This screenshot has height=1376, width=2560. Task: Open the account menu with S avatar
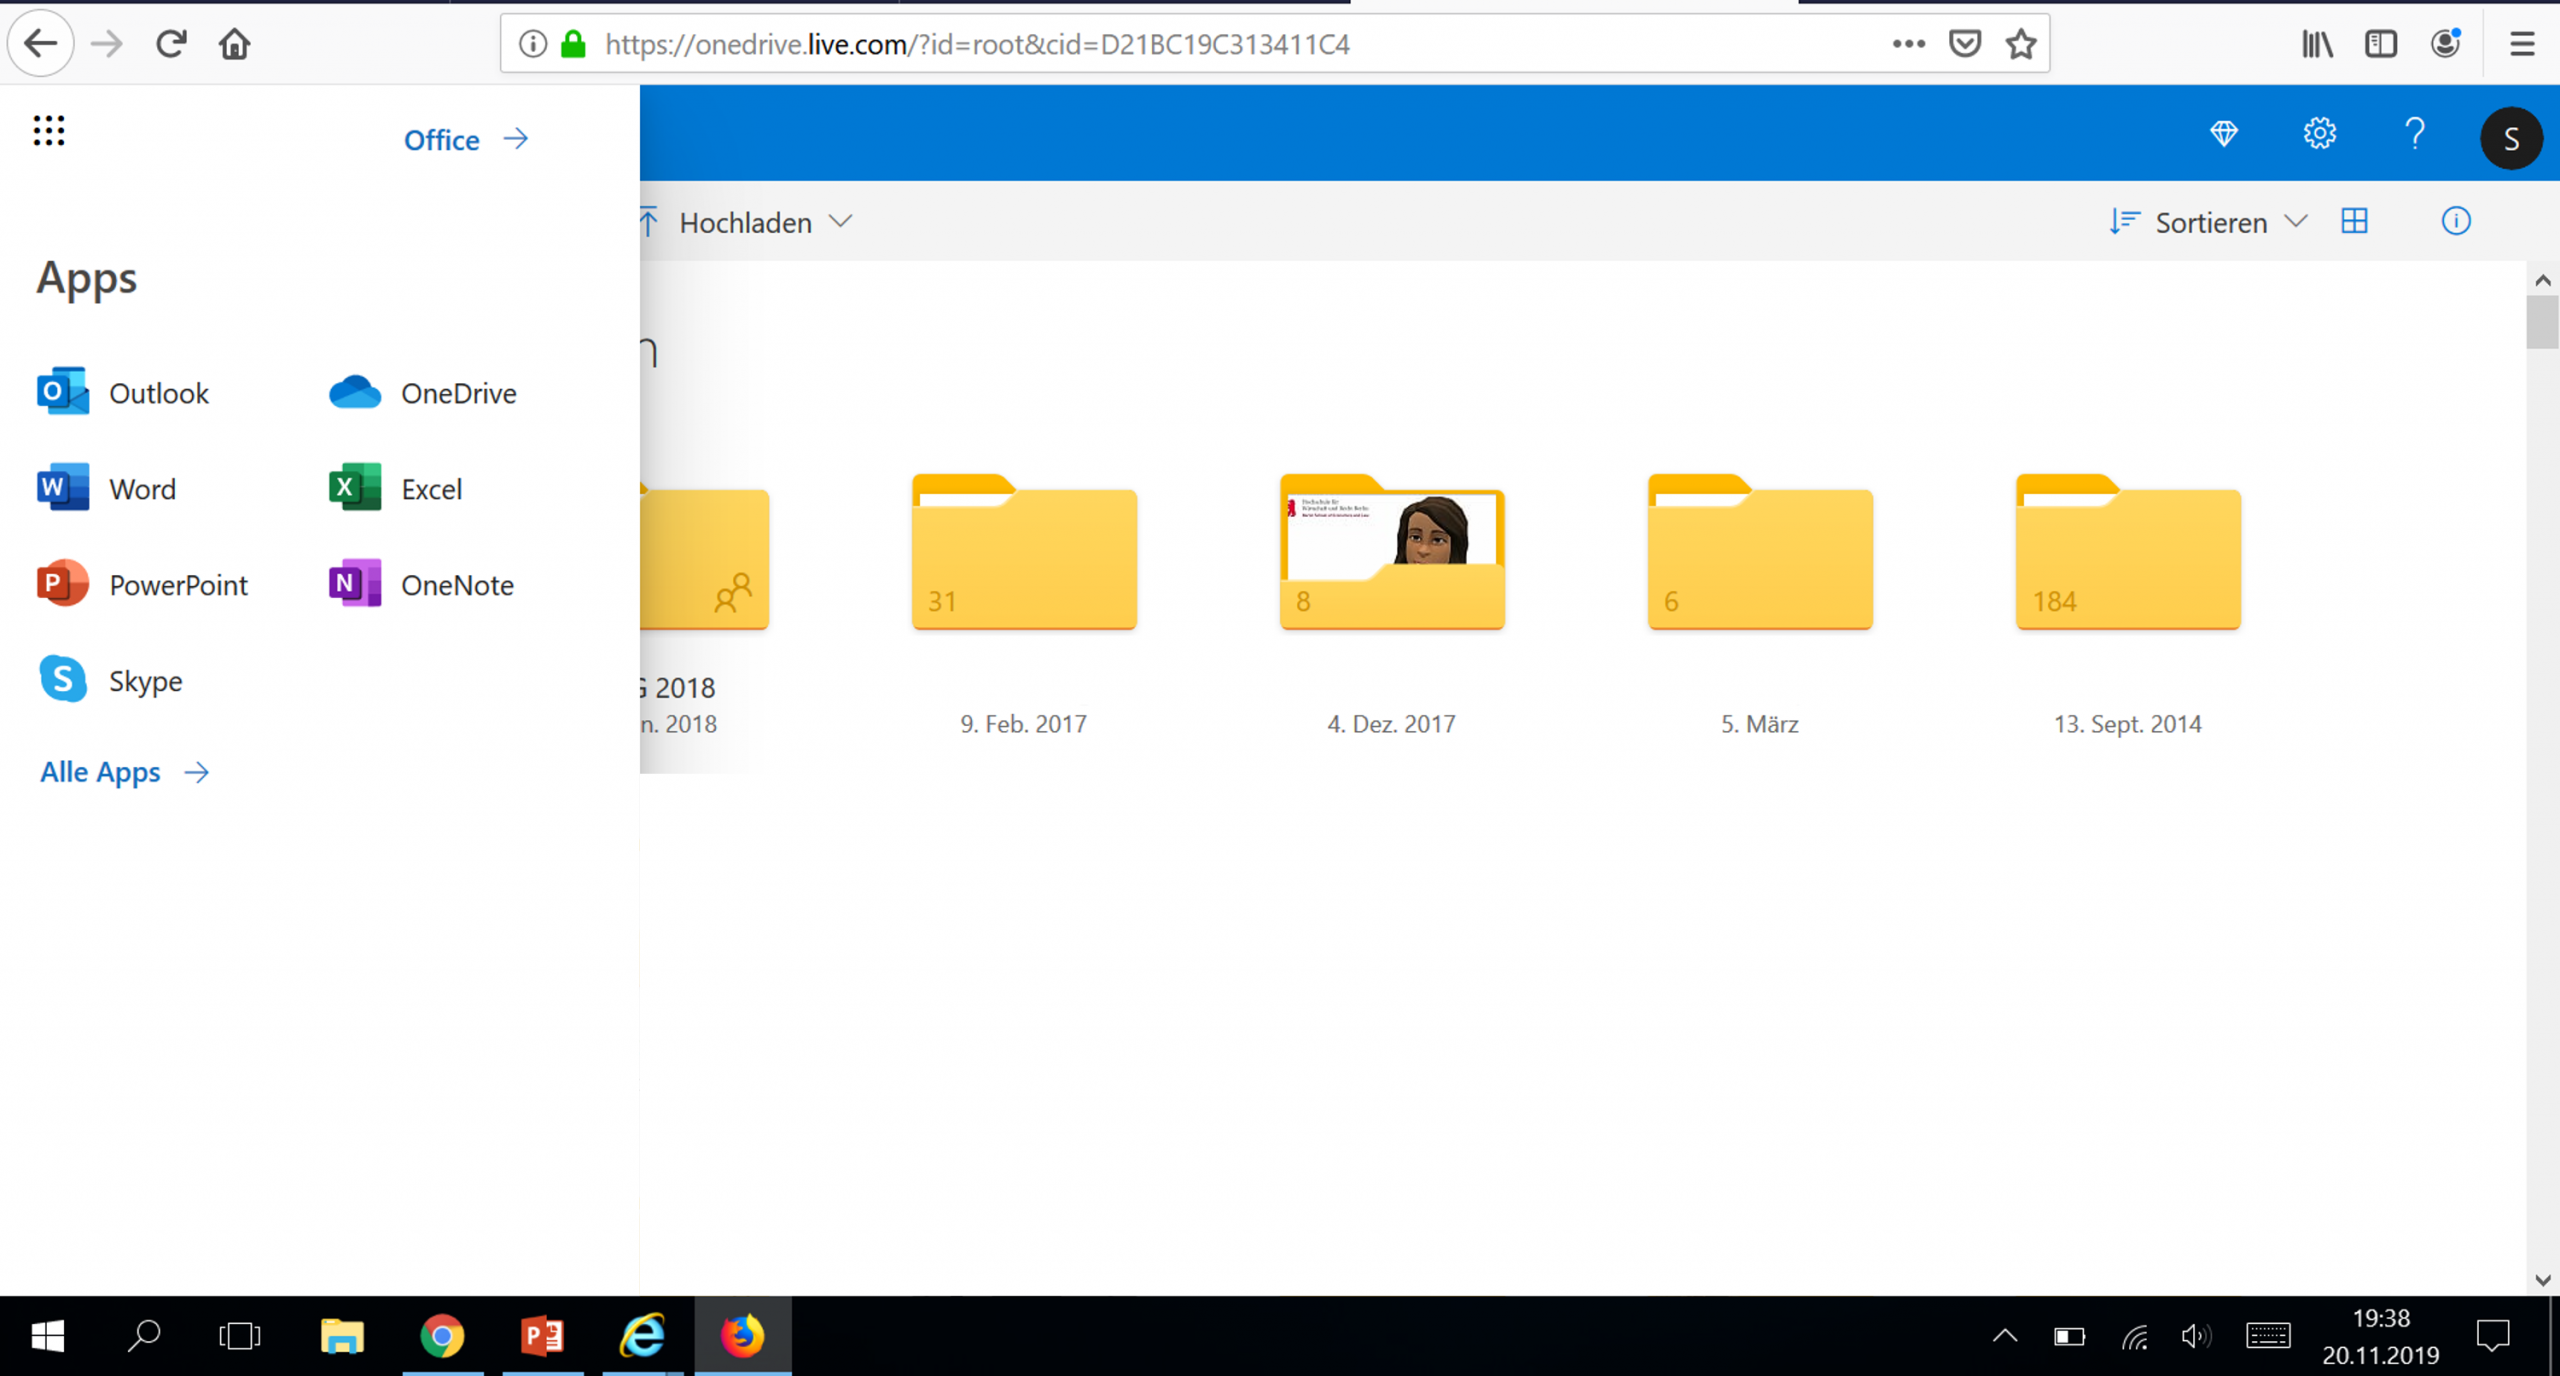click(x=2510, y=138)
